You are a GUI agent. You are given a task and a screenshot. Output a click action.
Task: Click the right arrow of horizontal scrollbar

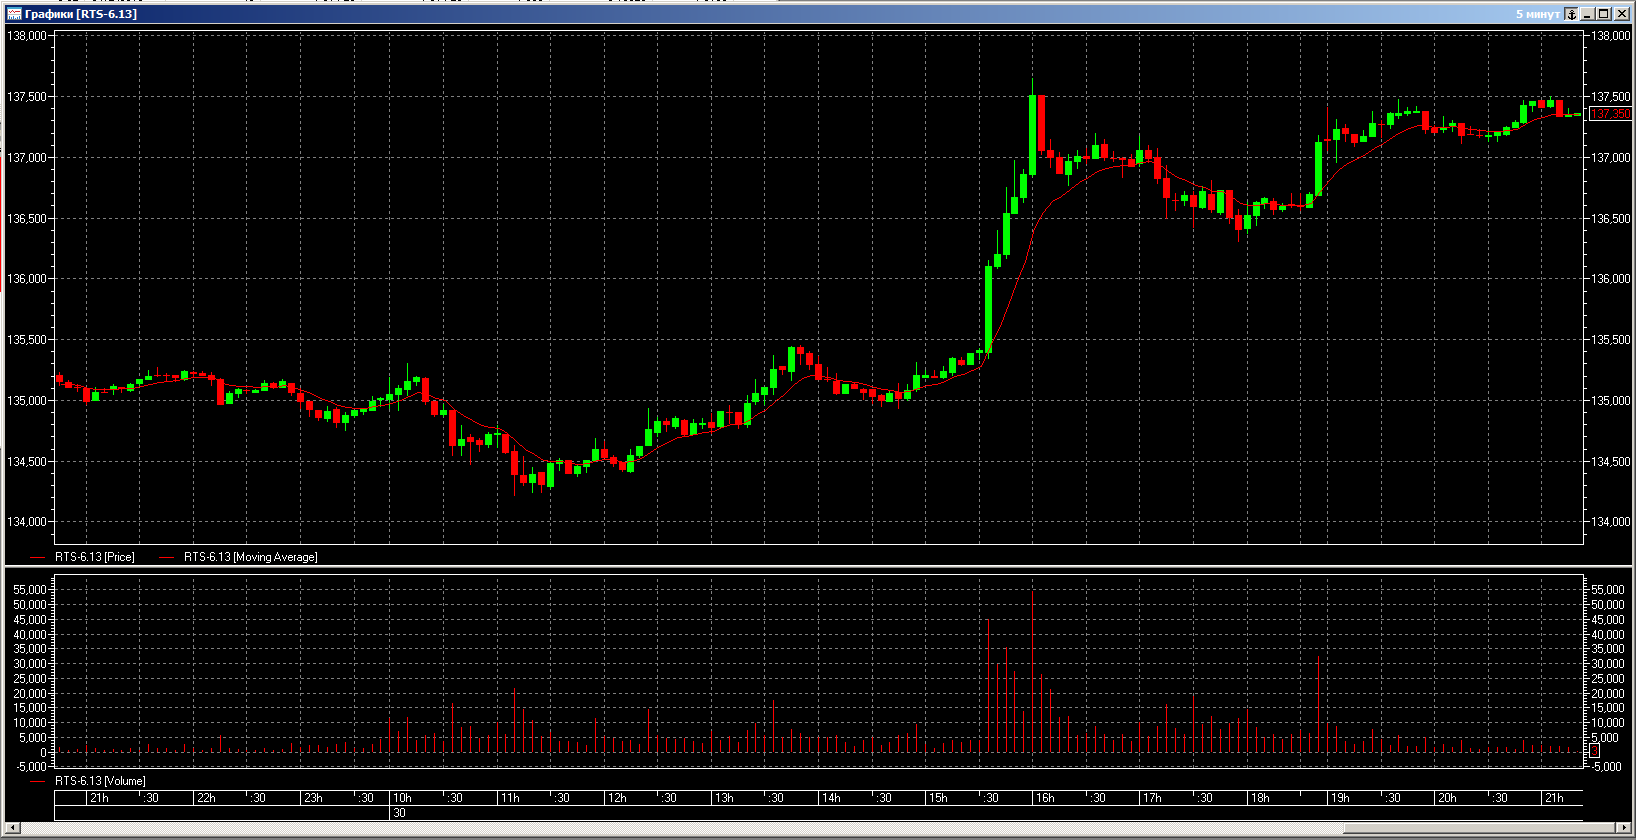(x=1622, y=828)
